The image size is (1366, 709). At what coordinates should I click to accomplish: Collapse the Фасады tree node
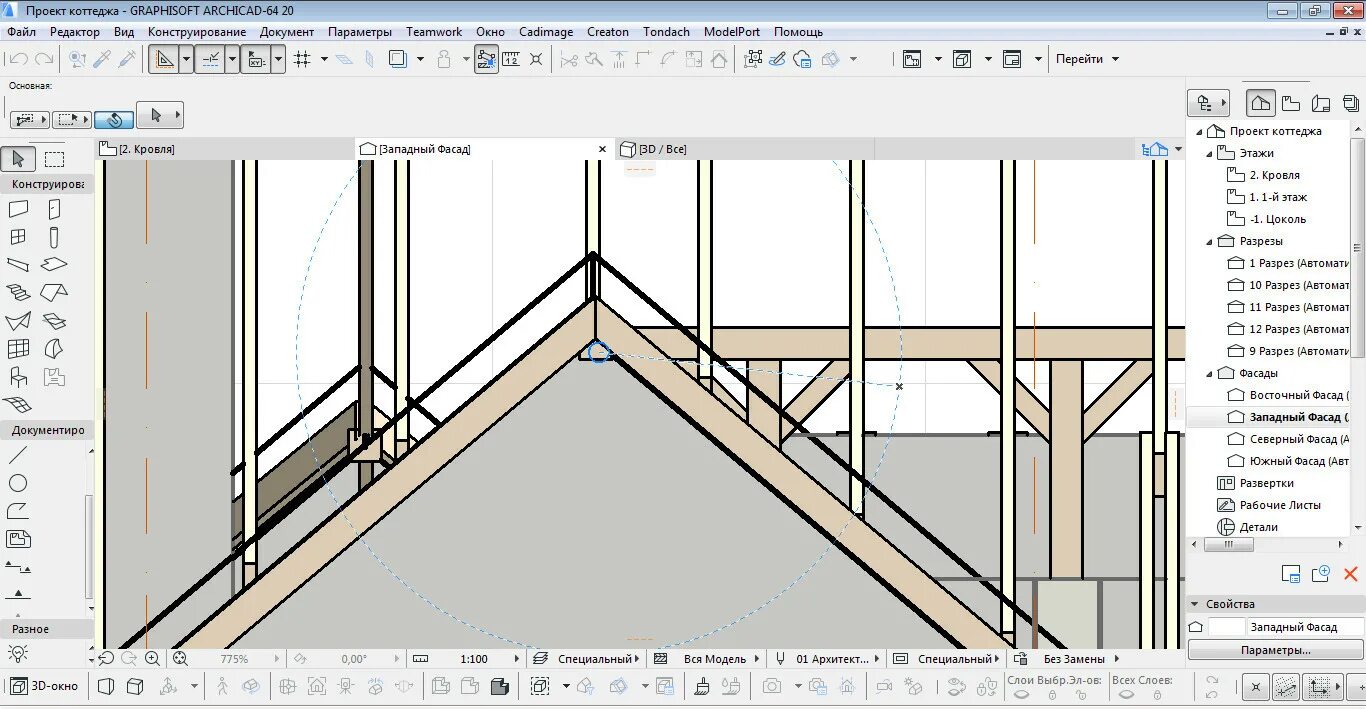coord(1209,373)
